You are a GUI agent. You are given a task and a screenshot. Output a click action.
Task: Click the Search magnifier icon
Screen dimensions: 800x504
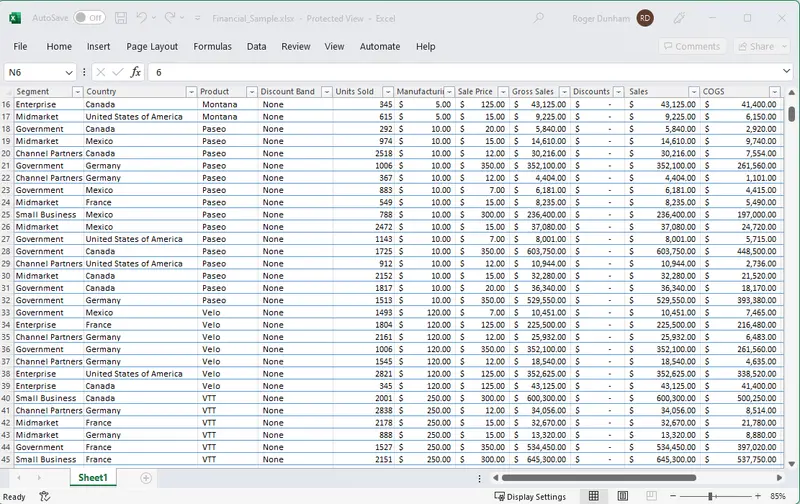(539, 18)
